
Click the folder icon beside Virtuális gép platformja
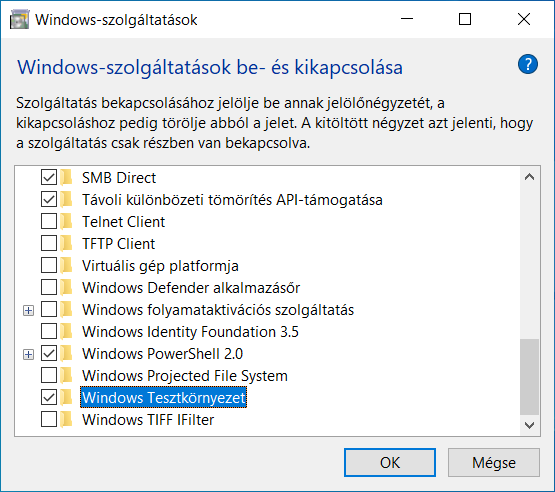pos(66,265)
